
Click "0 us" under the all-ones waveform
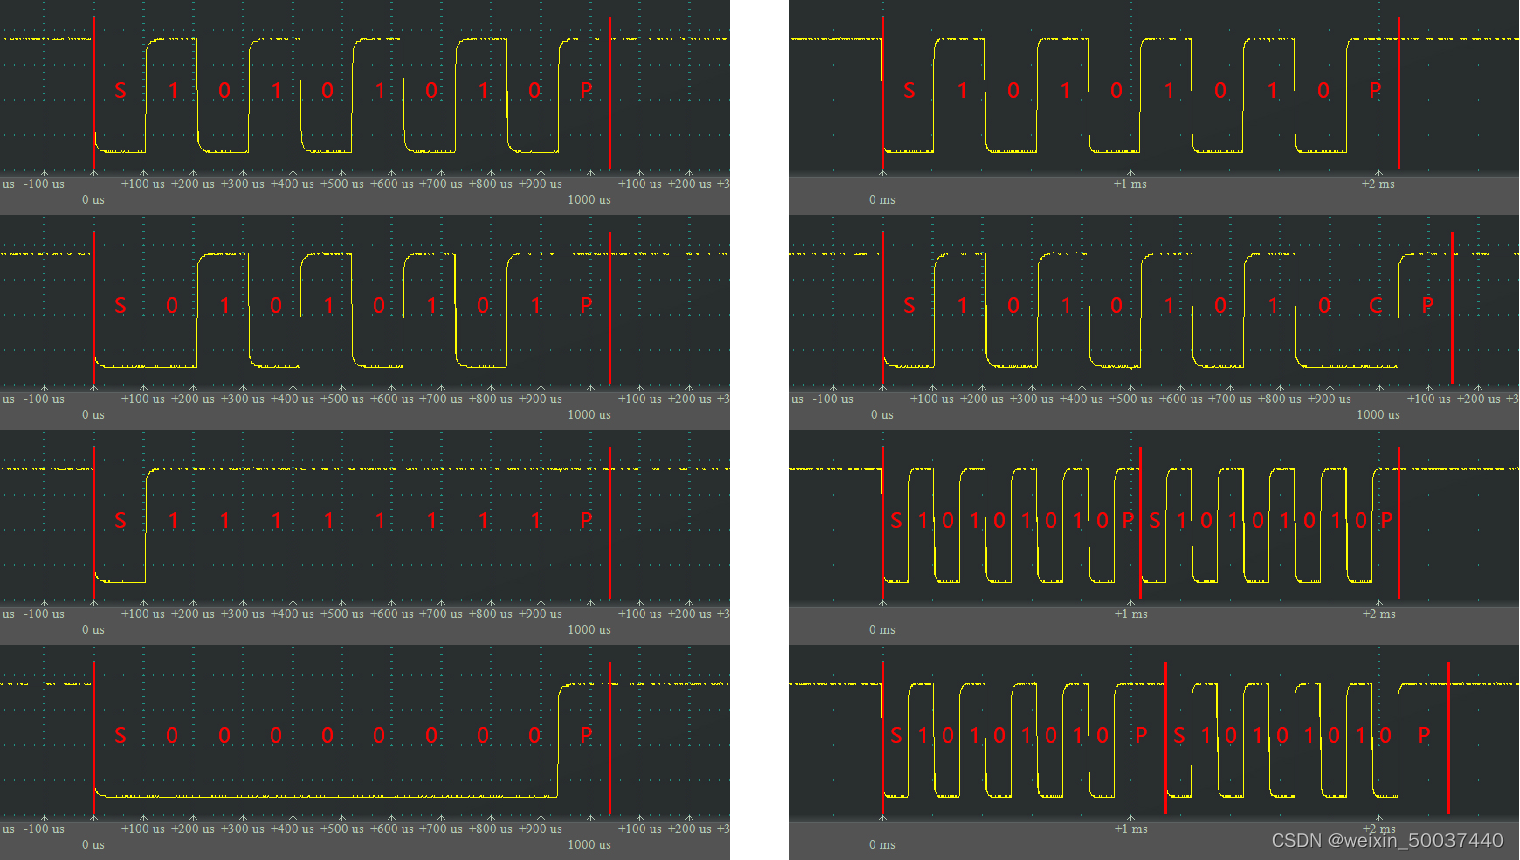point(93,630)
